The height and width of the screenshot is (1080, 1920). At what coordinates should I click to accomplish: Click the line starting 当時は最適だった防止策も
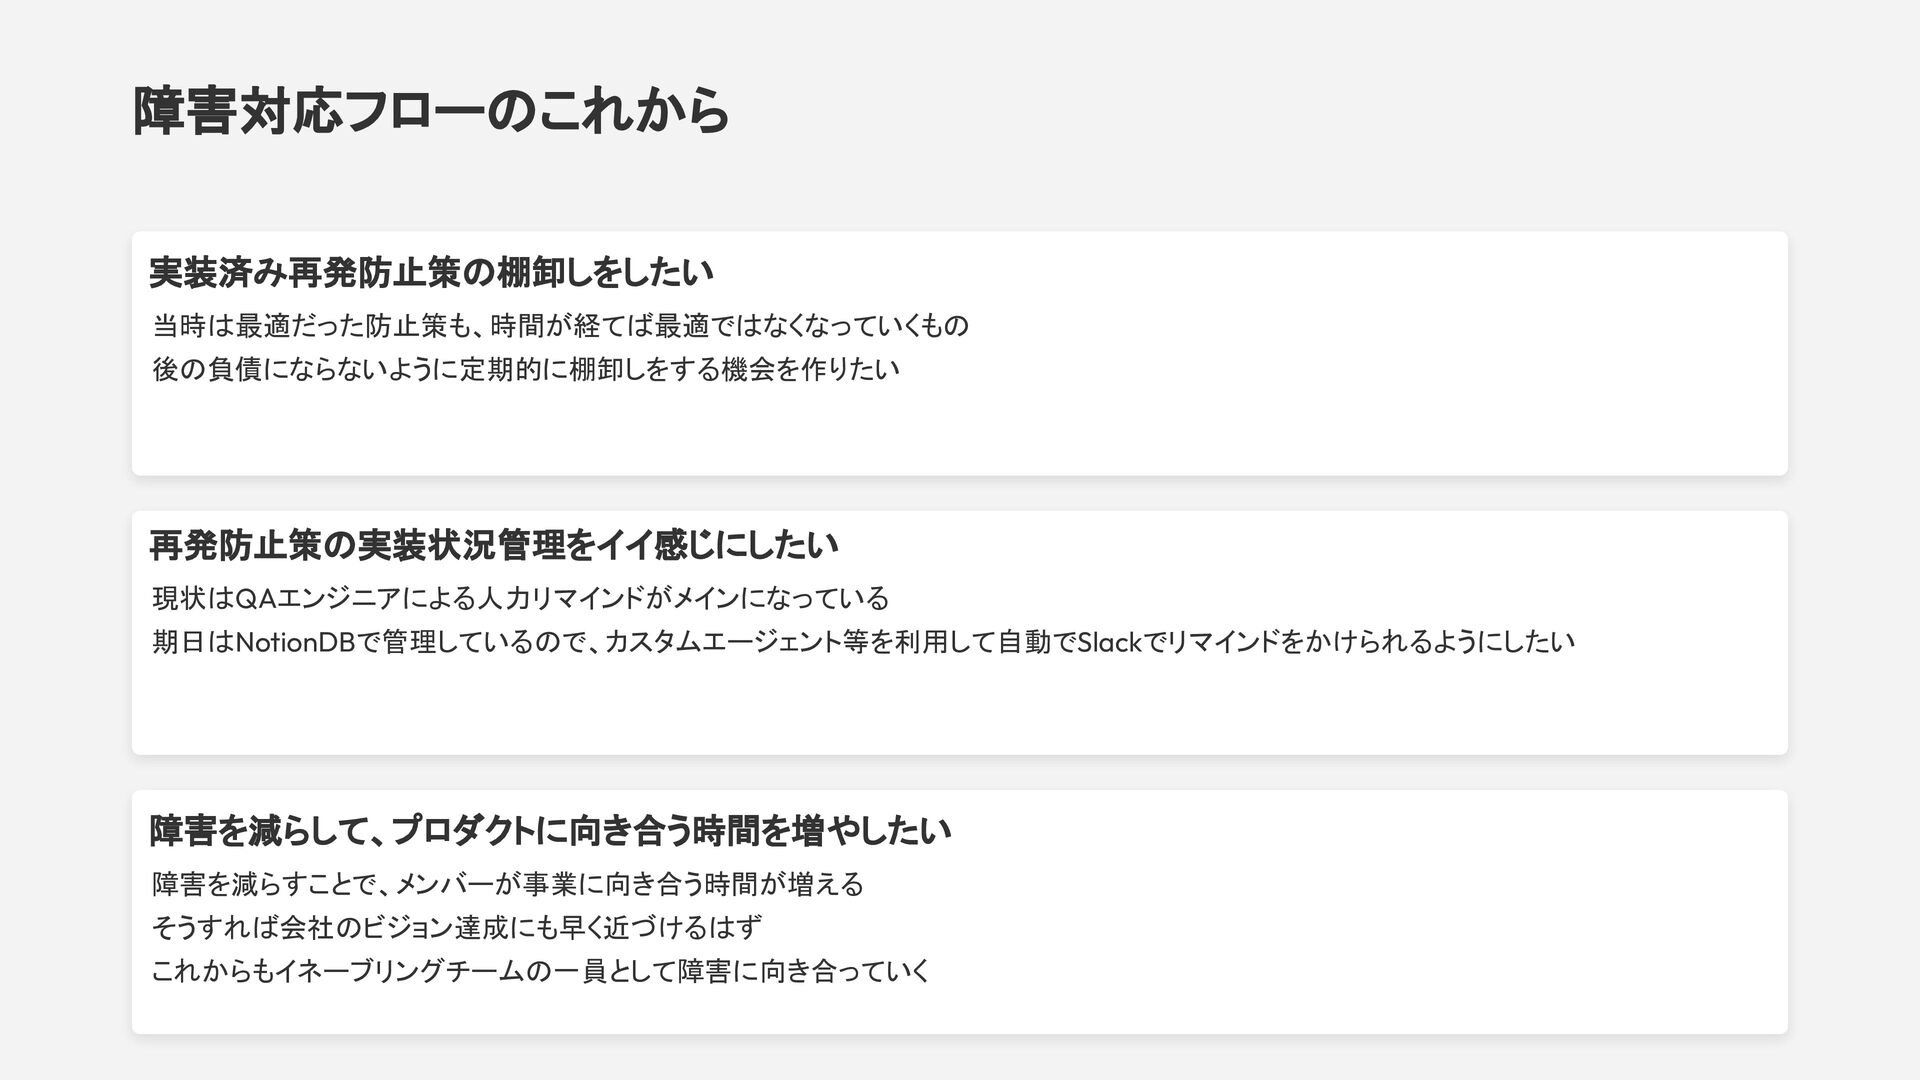(560, 326)
